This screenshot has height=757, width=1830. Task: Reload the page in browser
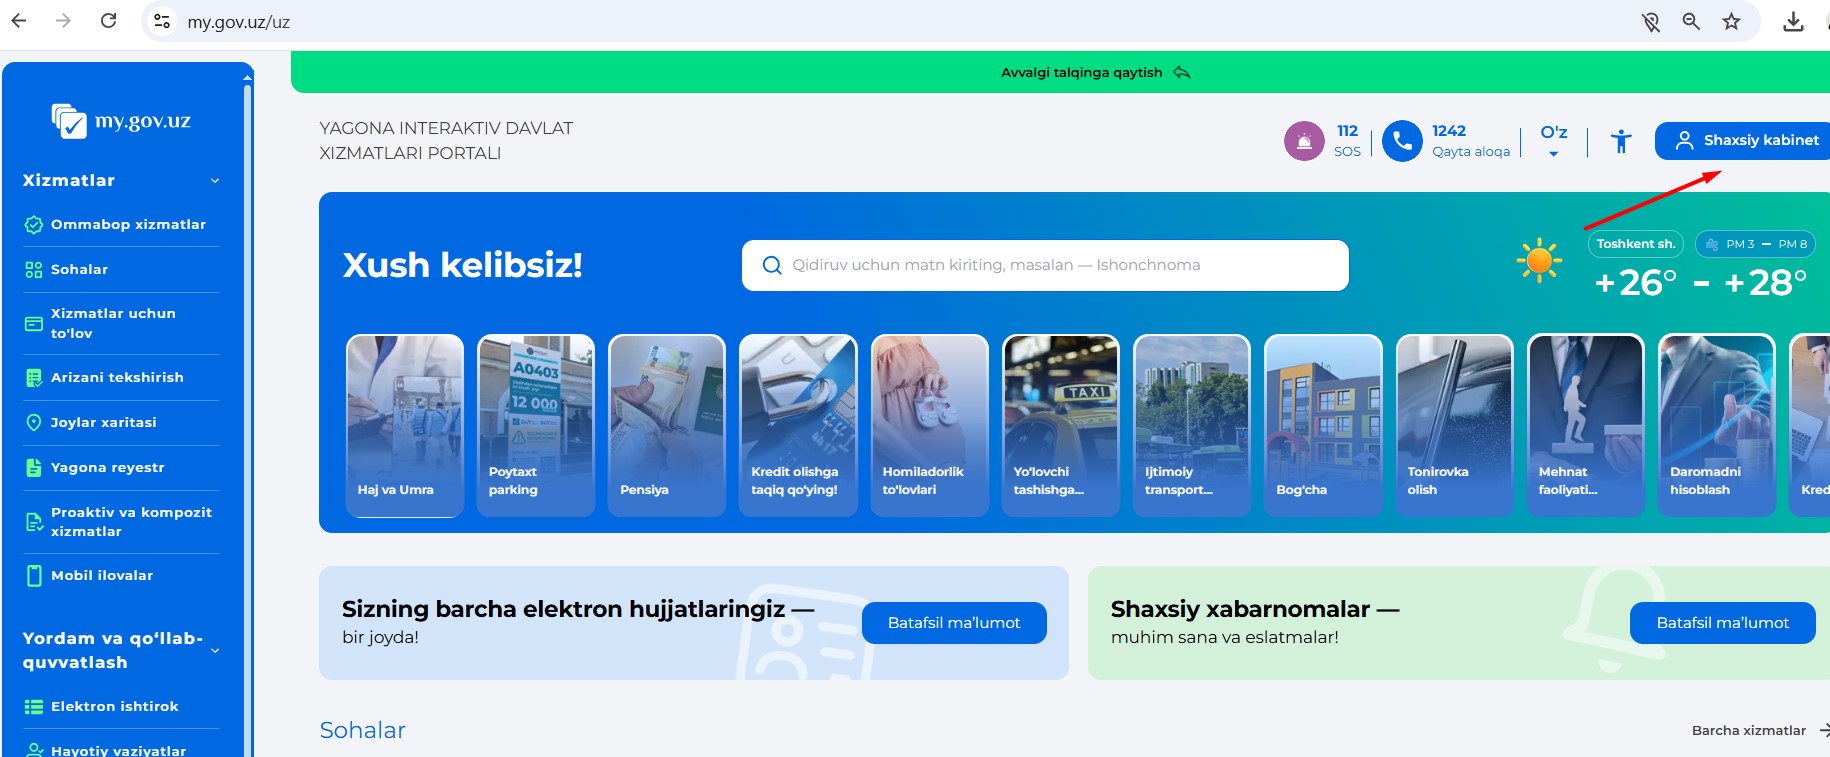click(109, 21)
